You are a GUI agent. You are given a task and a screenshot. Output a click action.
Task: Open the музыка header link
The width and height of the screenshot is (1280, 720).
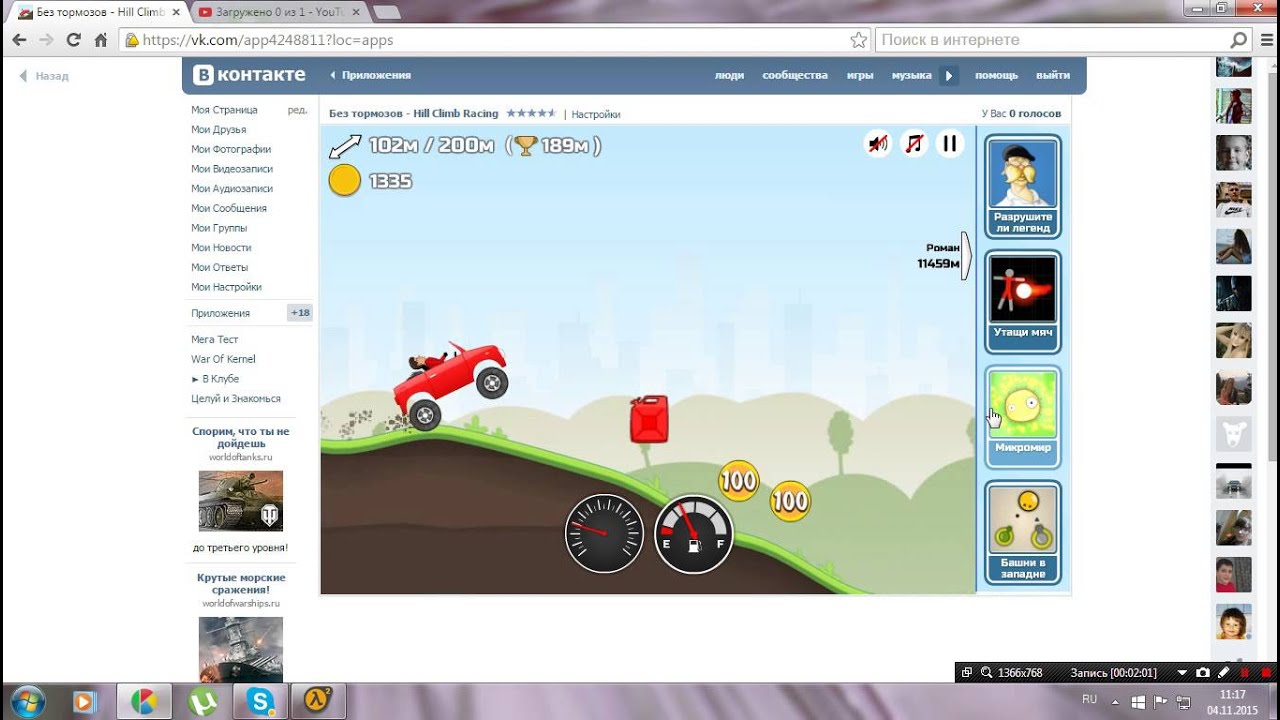tap(912, 75)
